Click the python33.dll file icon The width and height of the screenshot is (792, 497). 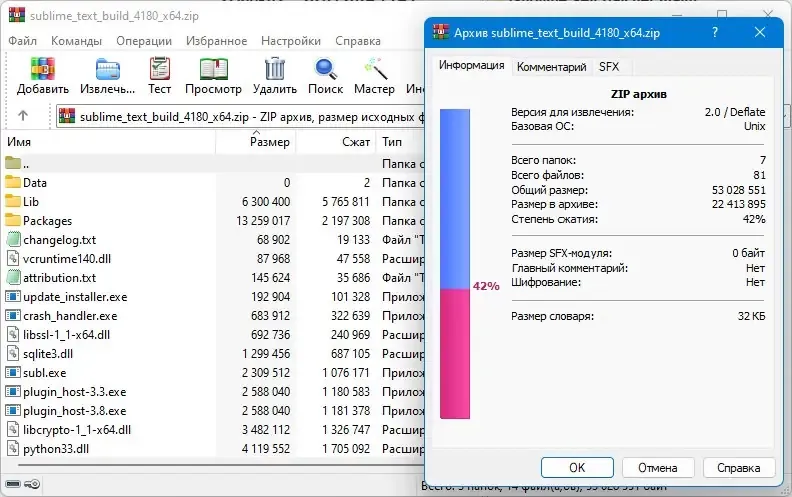[x=13, y=449]
